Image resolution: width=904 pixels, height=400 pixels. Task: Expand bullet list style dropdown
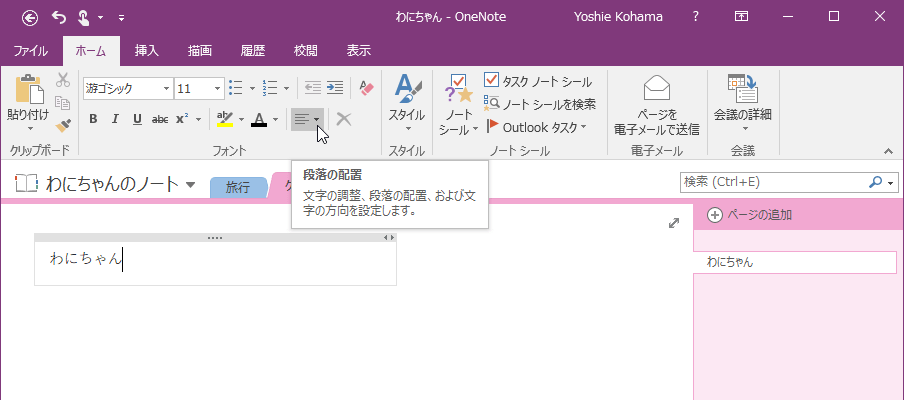coord(252,89)
